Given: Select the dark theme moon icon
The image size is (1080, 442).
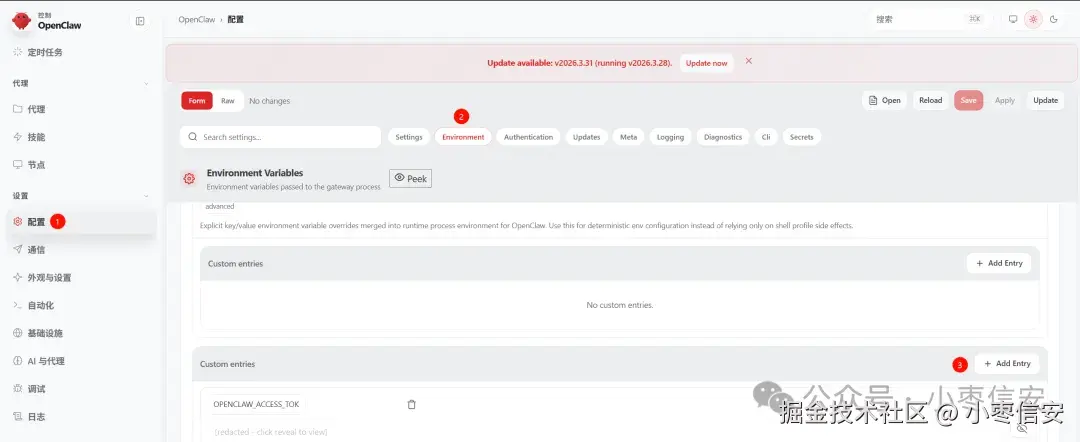Looking at the screenshot, I should click(x=1054, y=19).
